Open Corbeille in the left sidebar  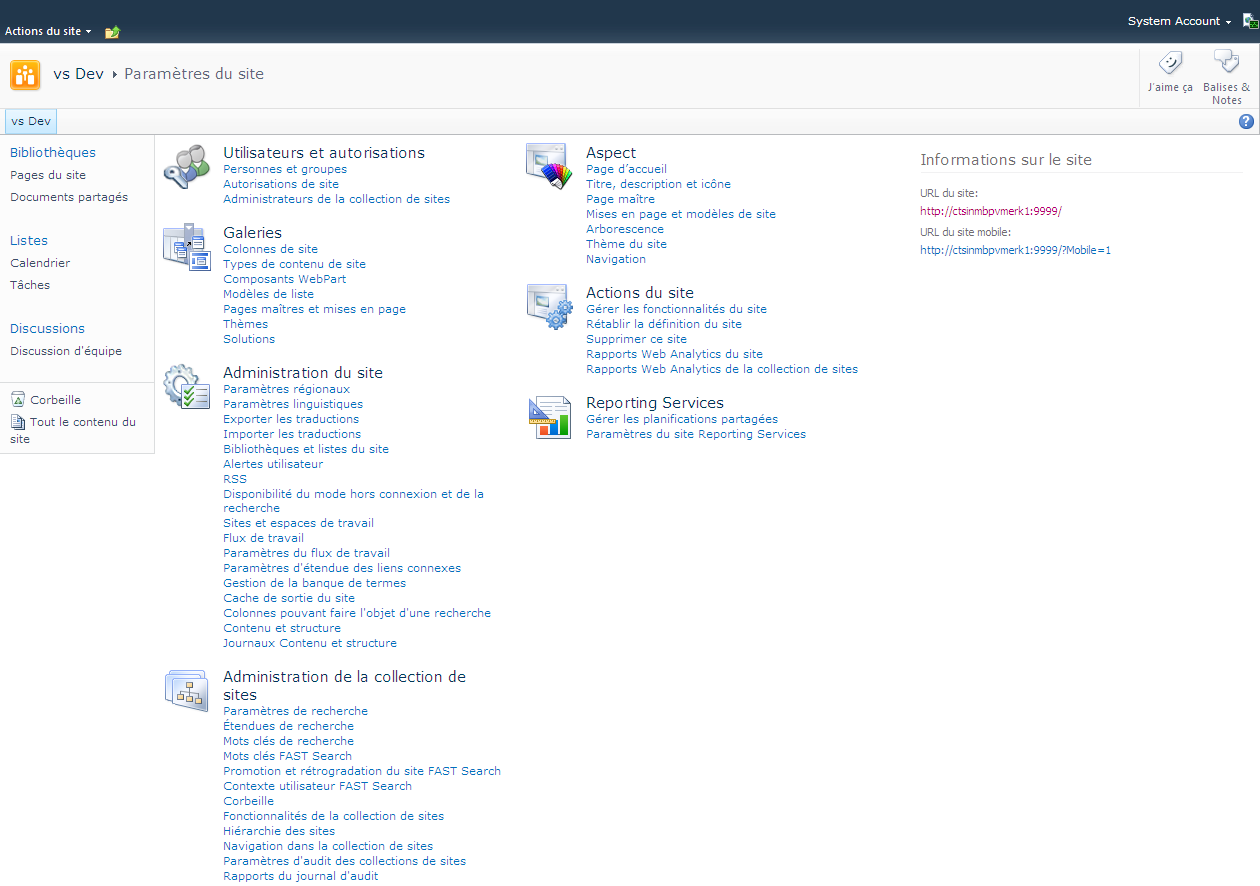55,400
